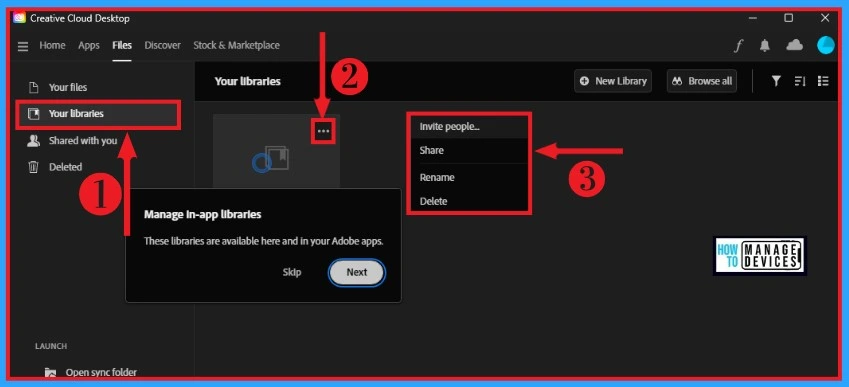The width and height of the screenshot is (849, 387).
Task: Open the notifications bell
Action: click(765, 45)
